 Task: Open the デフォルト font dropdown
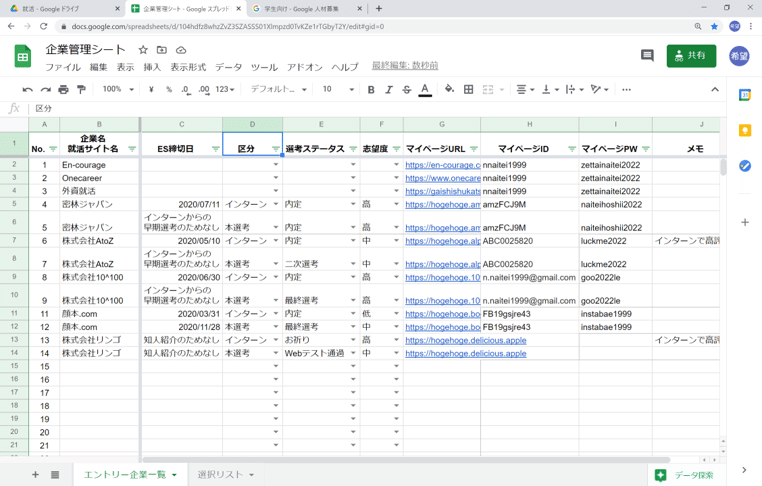(x=278, y=89)
